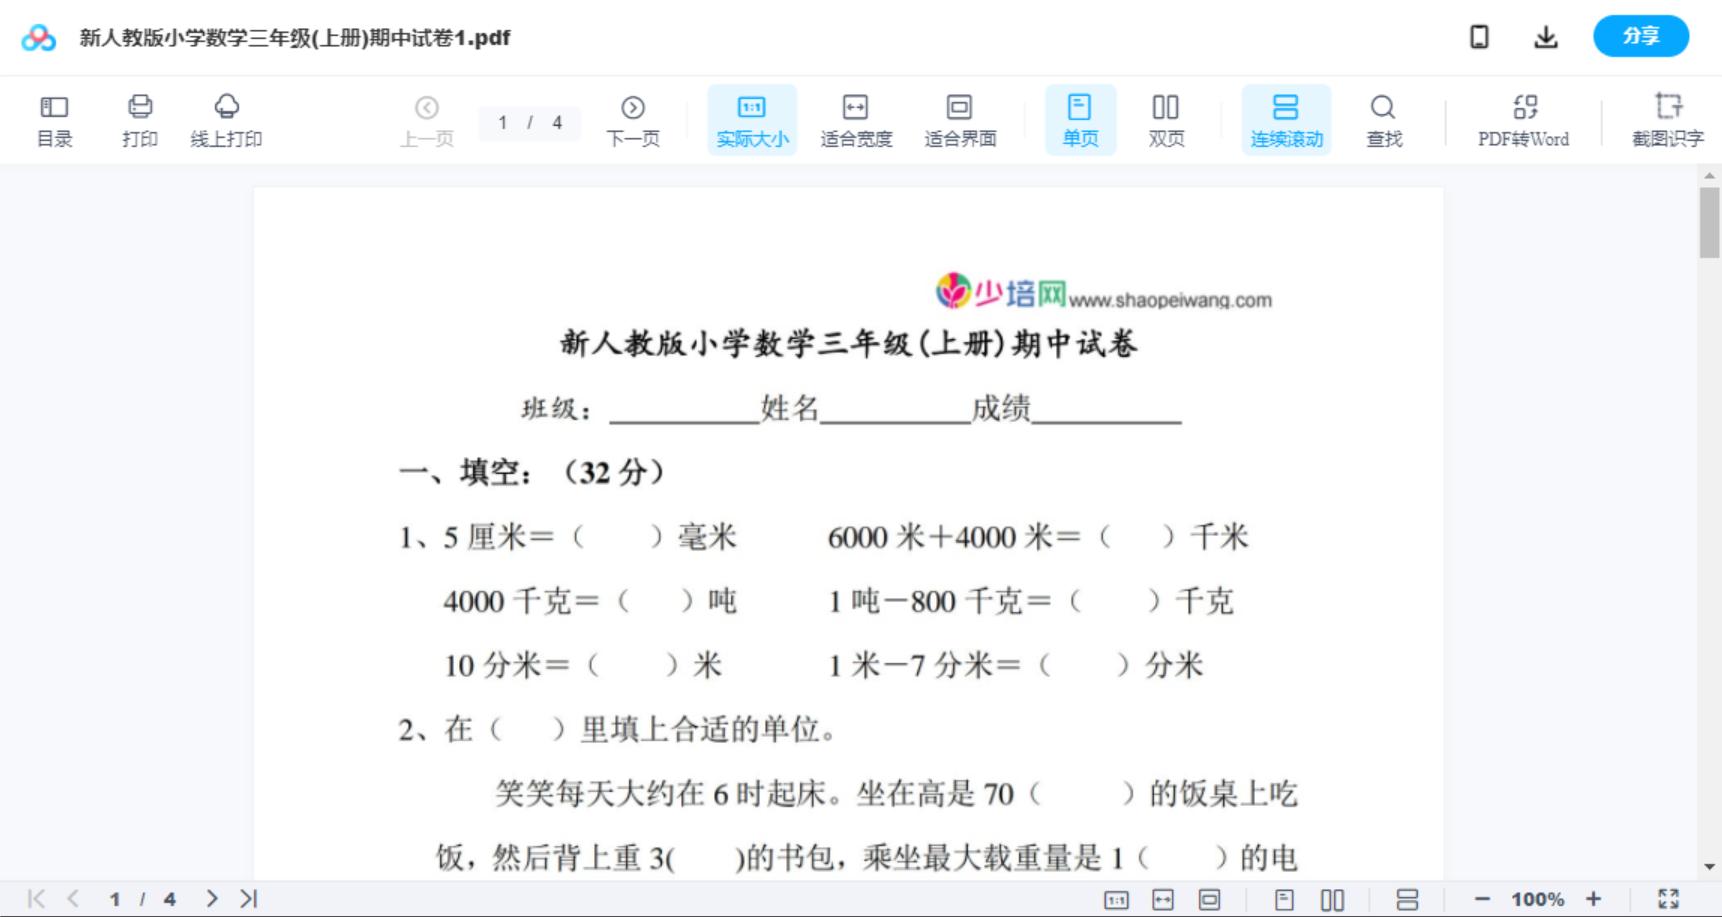Click the download icon near top right
This screenshot has width=1722, height=917.
(x=1545, y=36)
